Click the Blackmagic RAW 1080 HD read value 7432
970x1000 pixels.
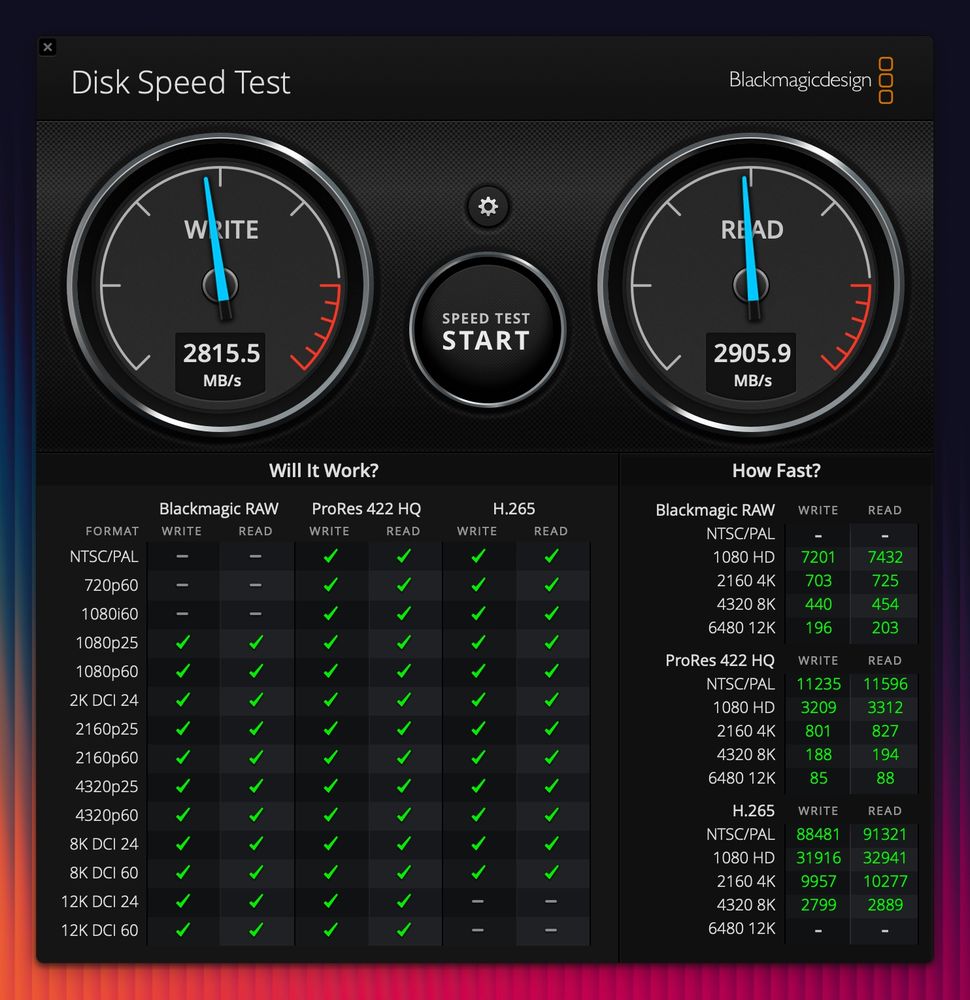pyautogui.click(x=885, y=557)
